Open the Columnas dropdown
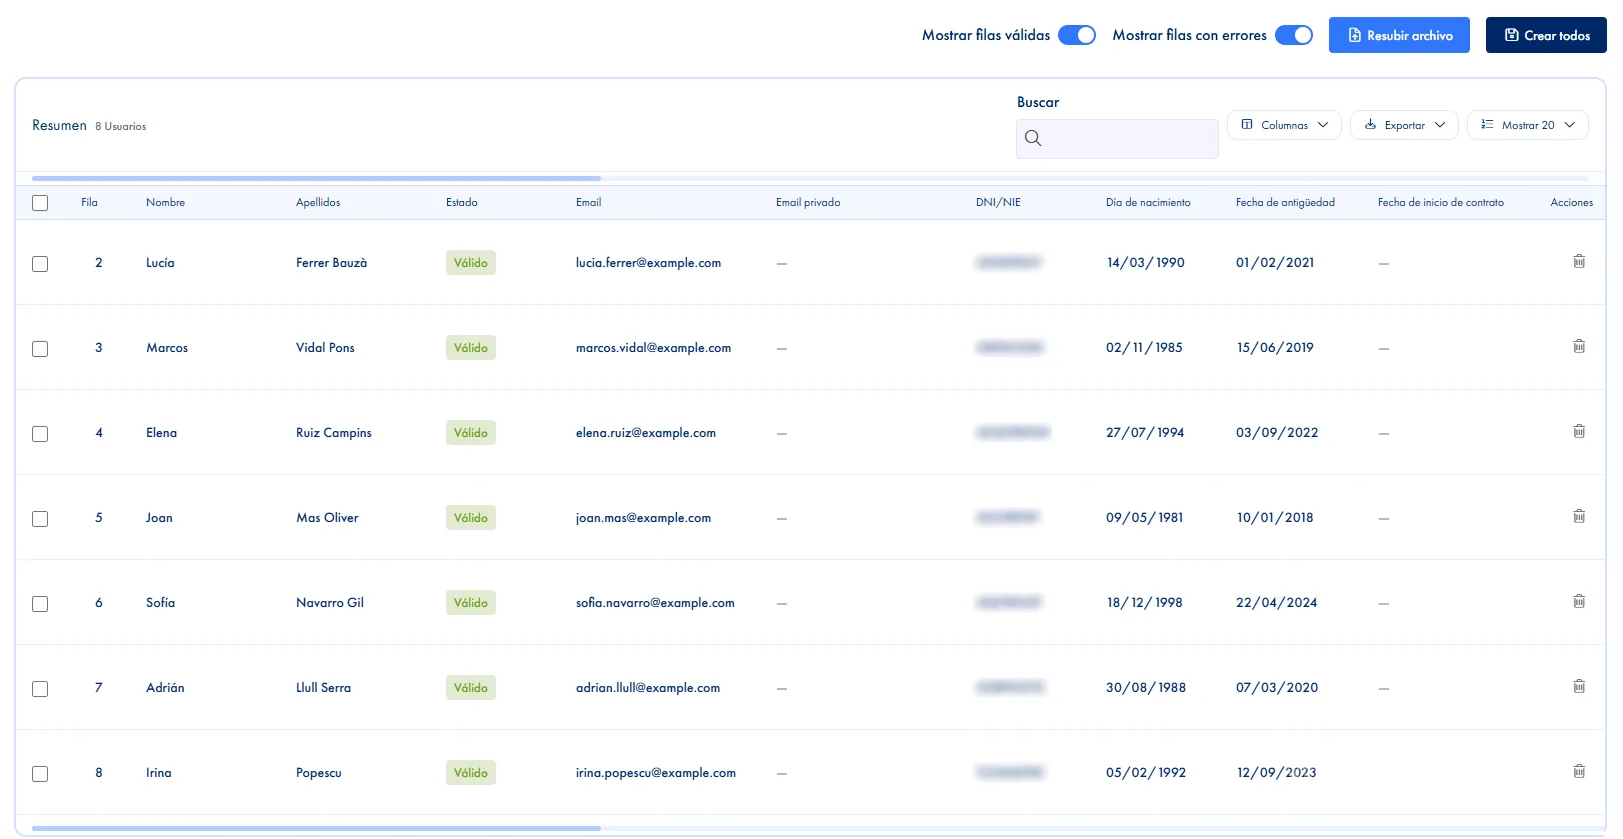Screen dimensions: 1623x839 click(1284, 125)
